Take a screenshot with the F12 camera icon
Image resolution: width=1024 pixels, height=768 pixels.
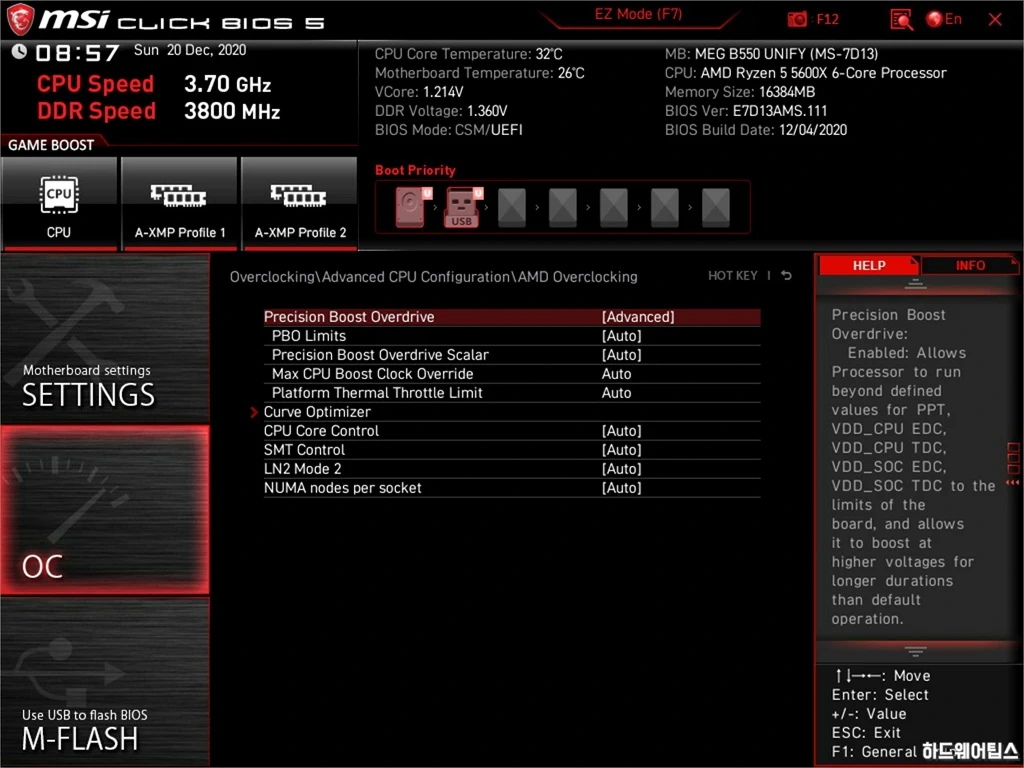click(x=797, y=20)
